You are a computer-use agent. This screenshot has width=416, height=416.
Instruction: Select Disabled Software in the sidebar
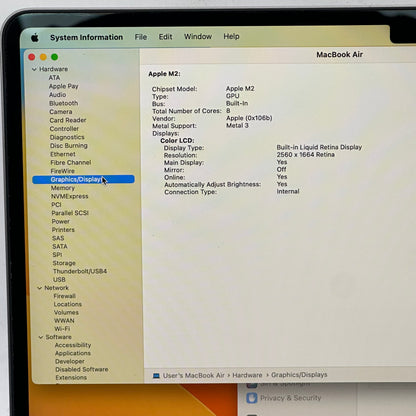point(82,369)
